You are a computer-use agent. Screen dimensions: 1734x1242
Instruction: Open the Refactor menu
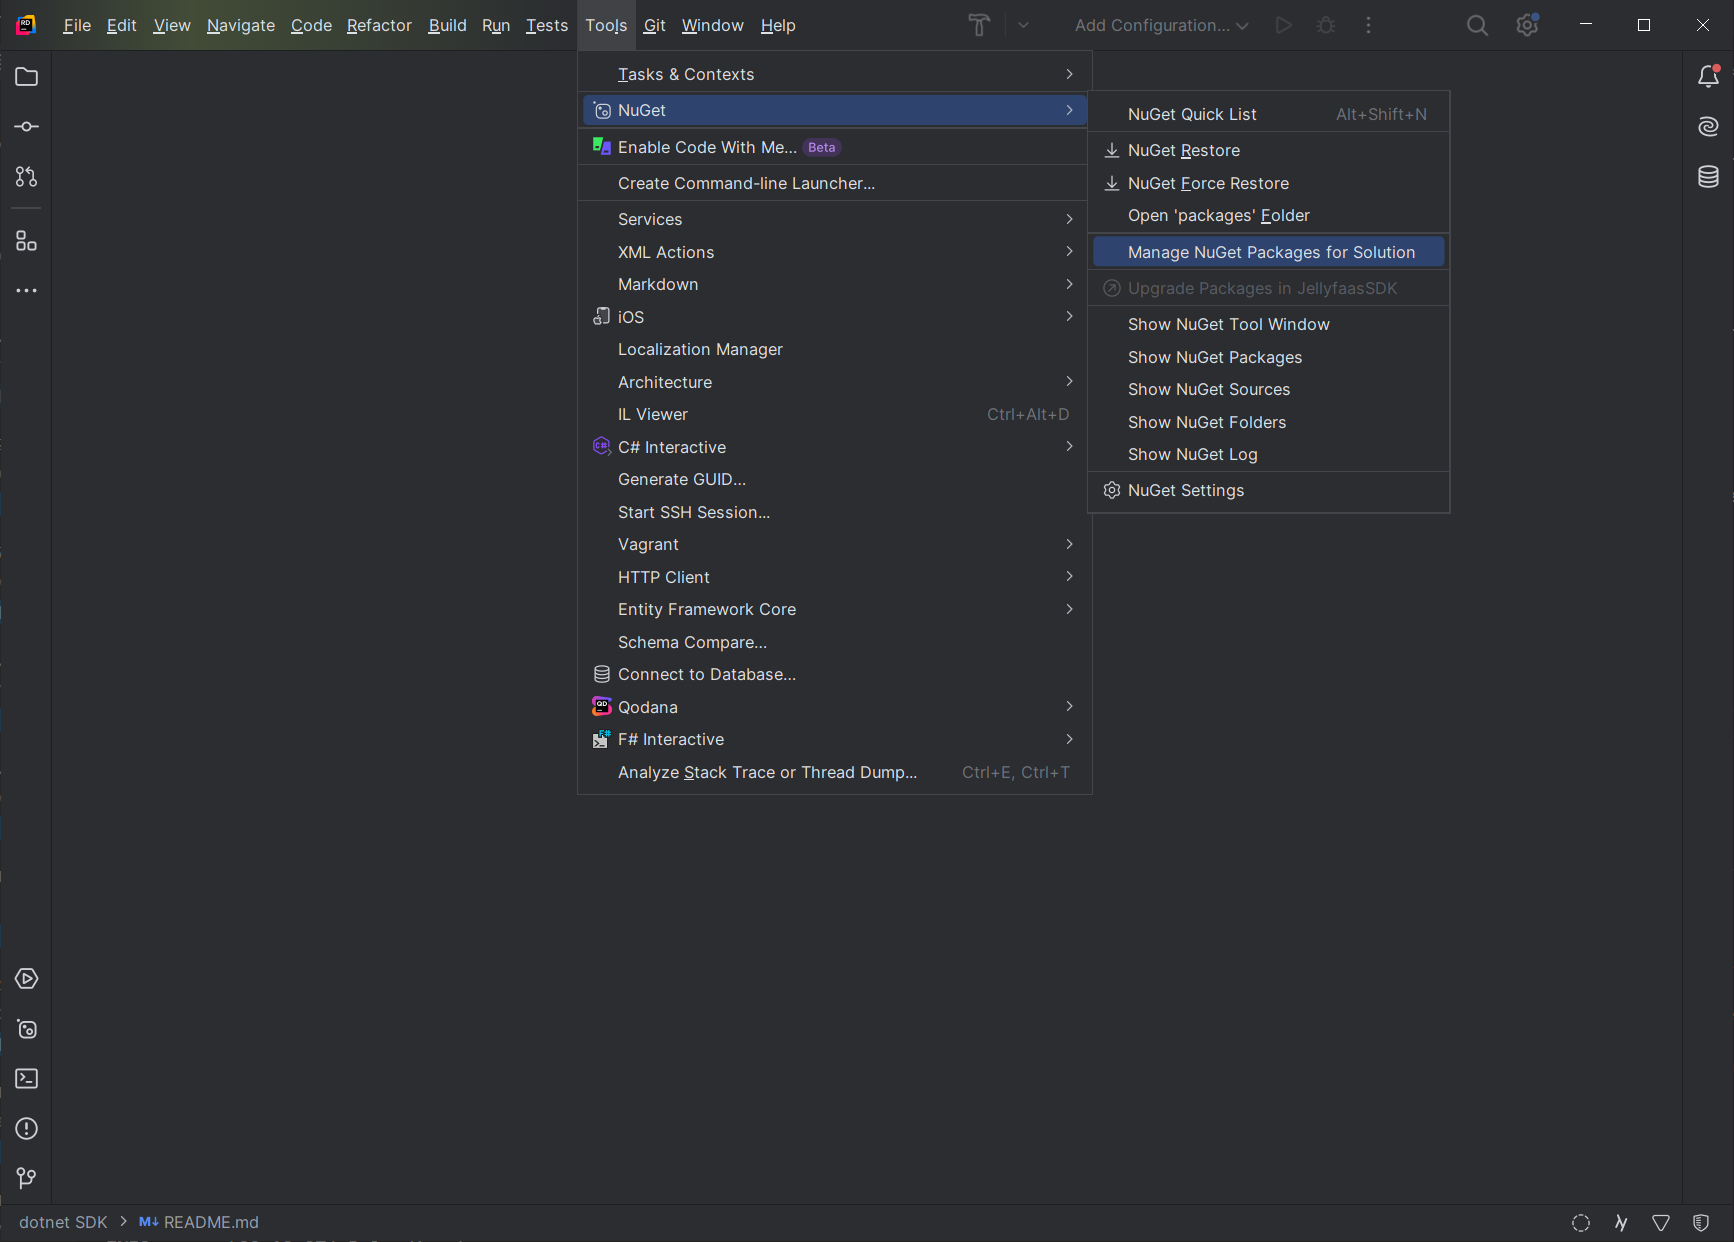[x=379, y=26]
